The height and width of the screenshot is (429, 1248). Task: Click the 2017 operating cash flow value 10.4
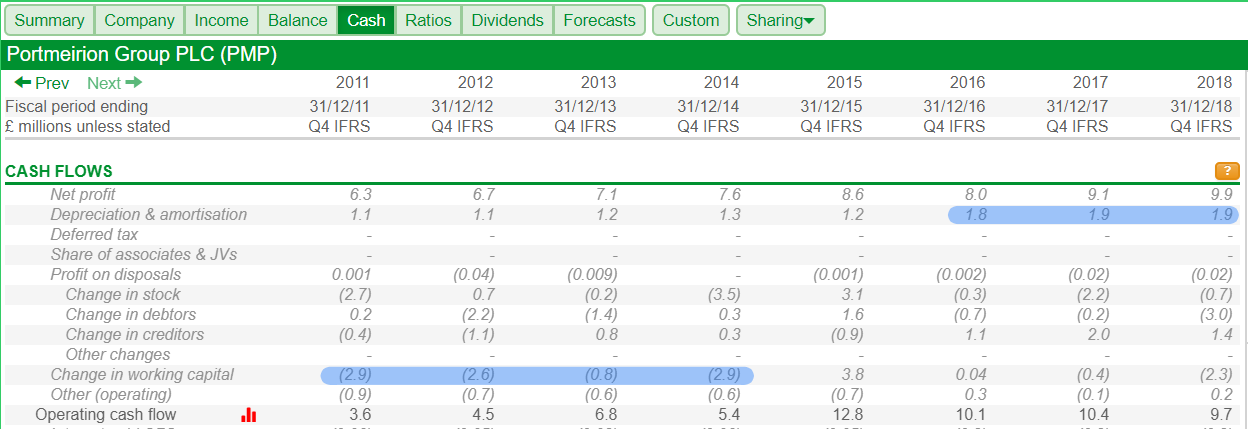pyautogui.click(x=1093, y=414)
